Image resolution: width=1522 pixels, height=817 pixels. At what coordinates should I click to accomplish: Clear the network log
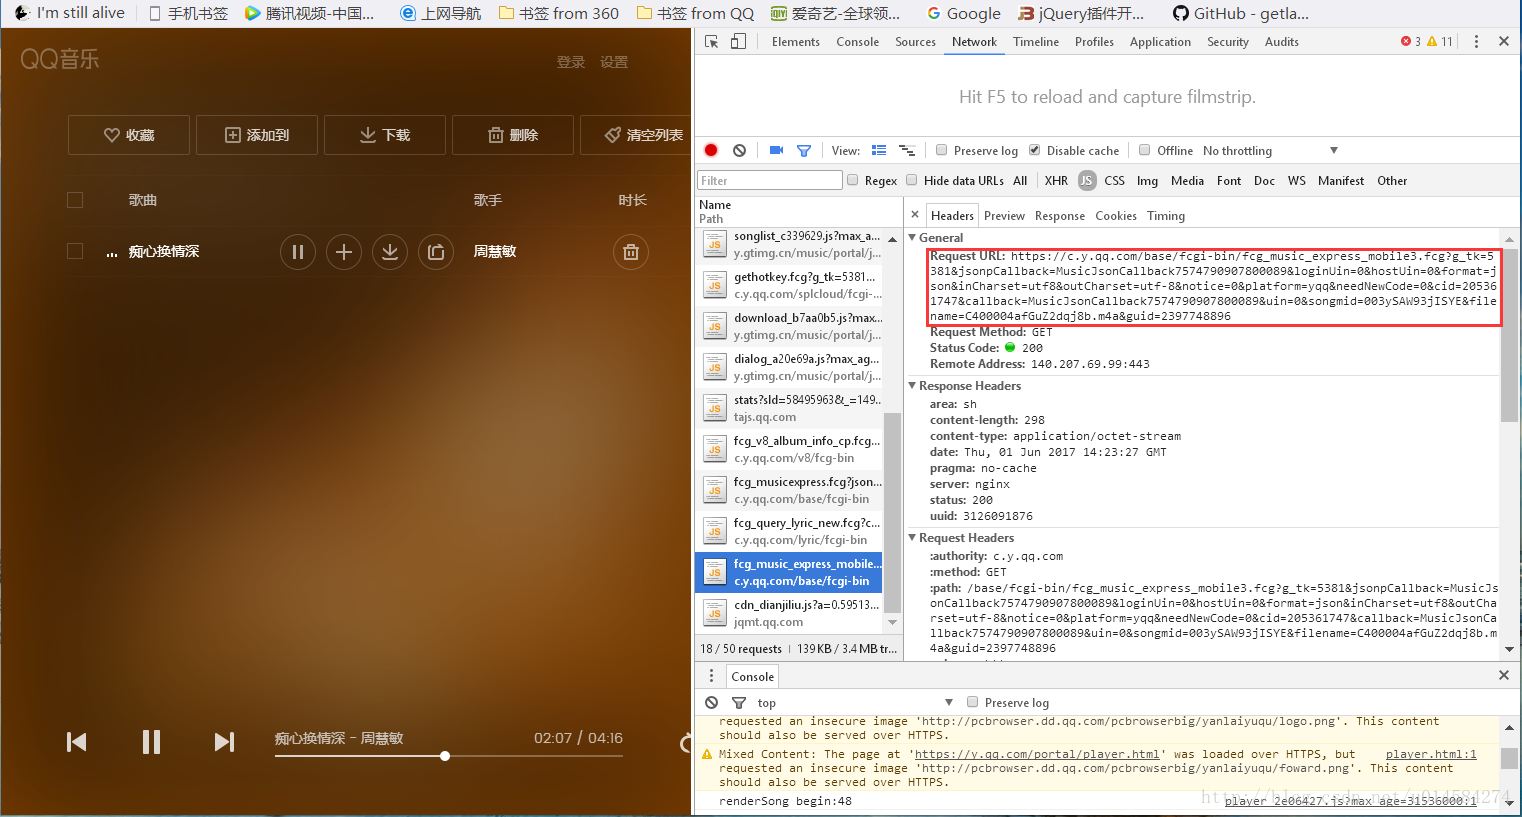(739, 150)
